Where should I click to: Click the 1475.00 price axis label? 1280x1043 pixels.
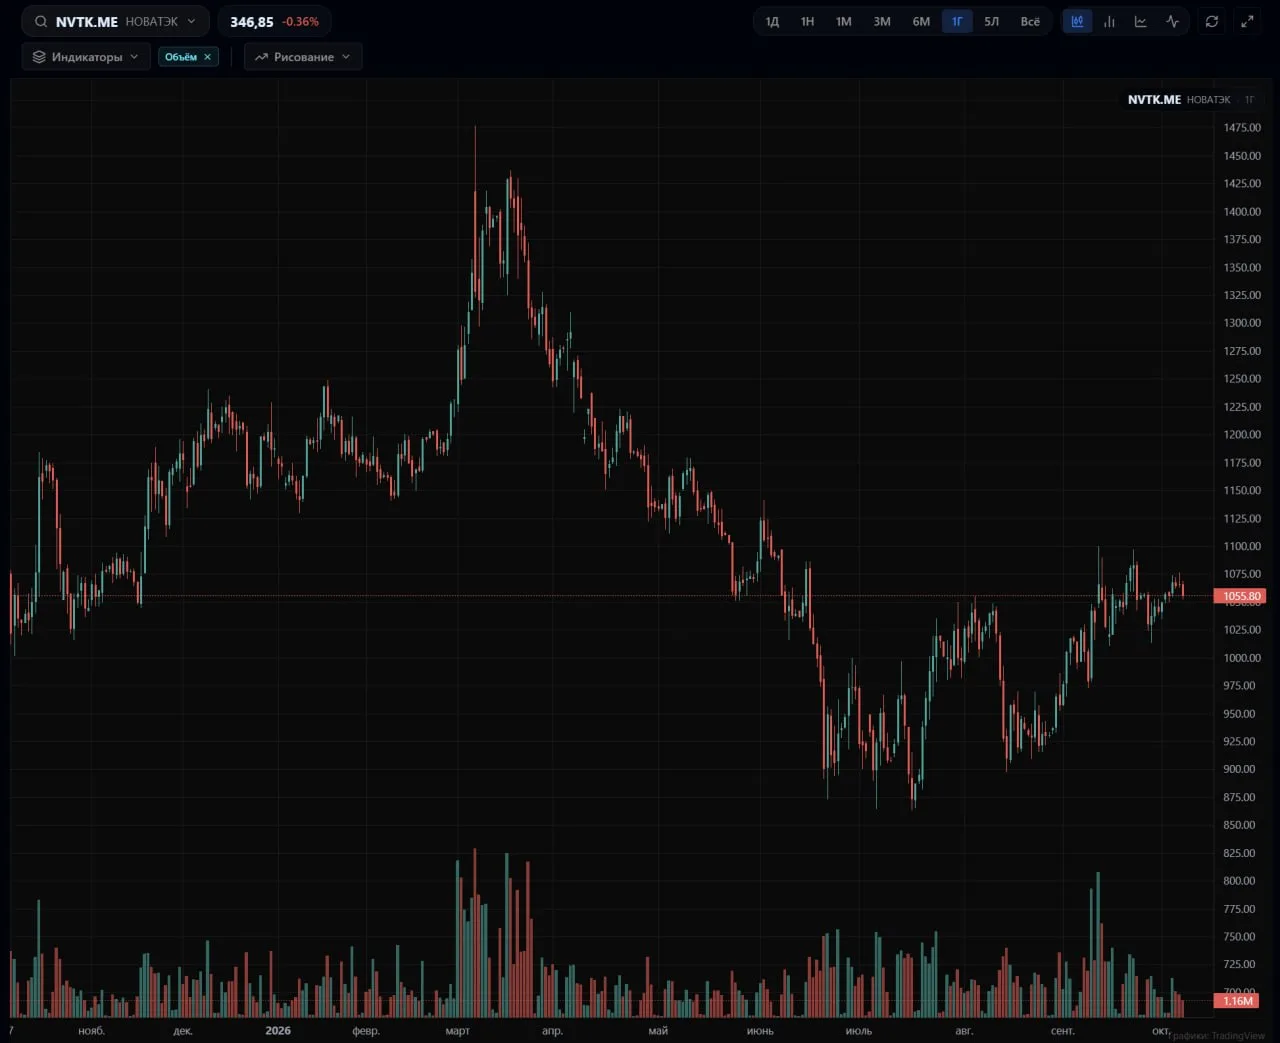1242,128
